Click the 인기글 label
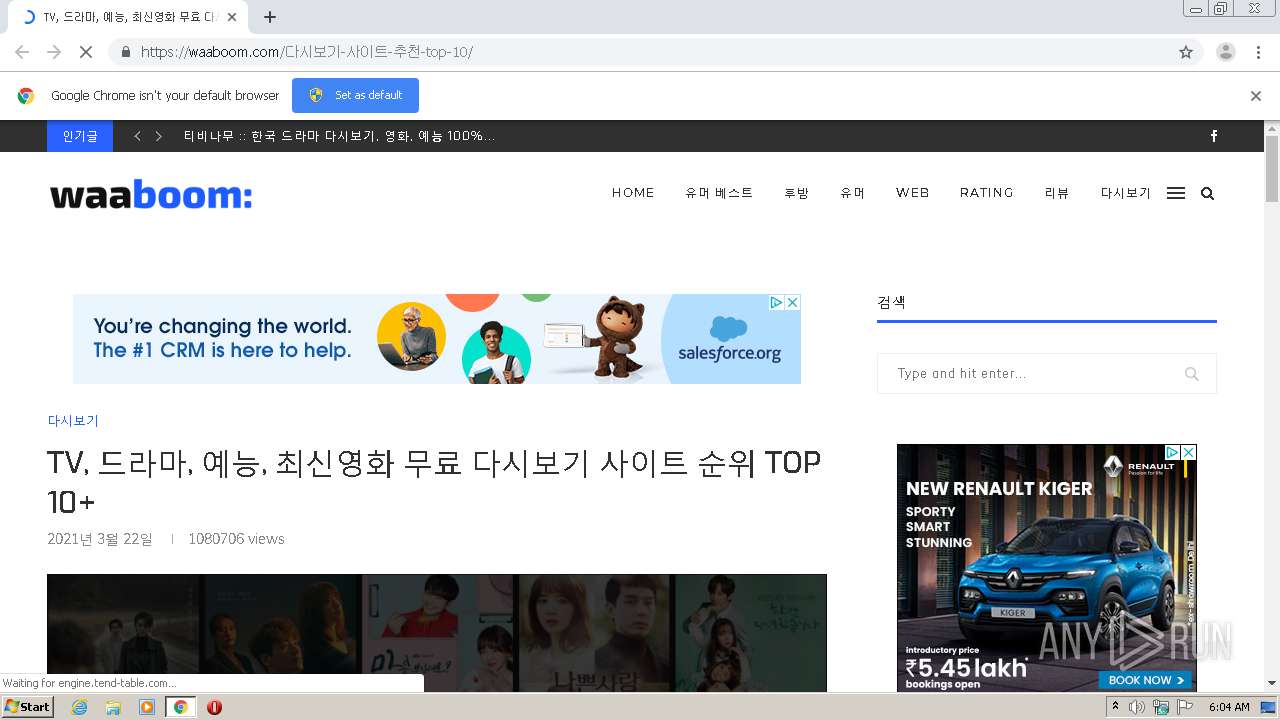Image resolution: width=1280 pixels, height=720 pixels. tap(80, 136)
